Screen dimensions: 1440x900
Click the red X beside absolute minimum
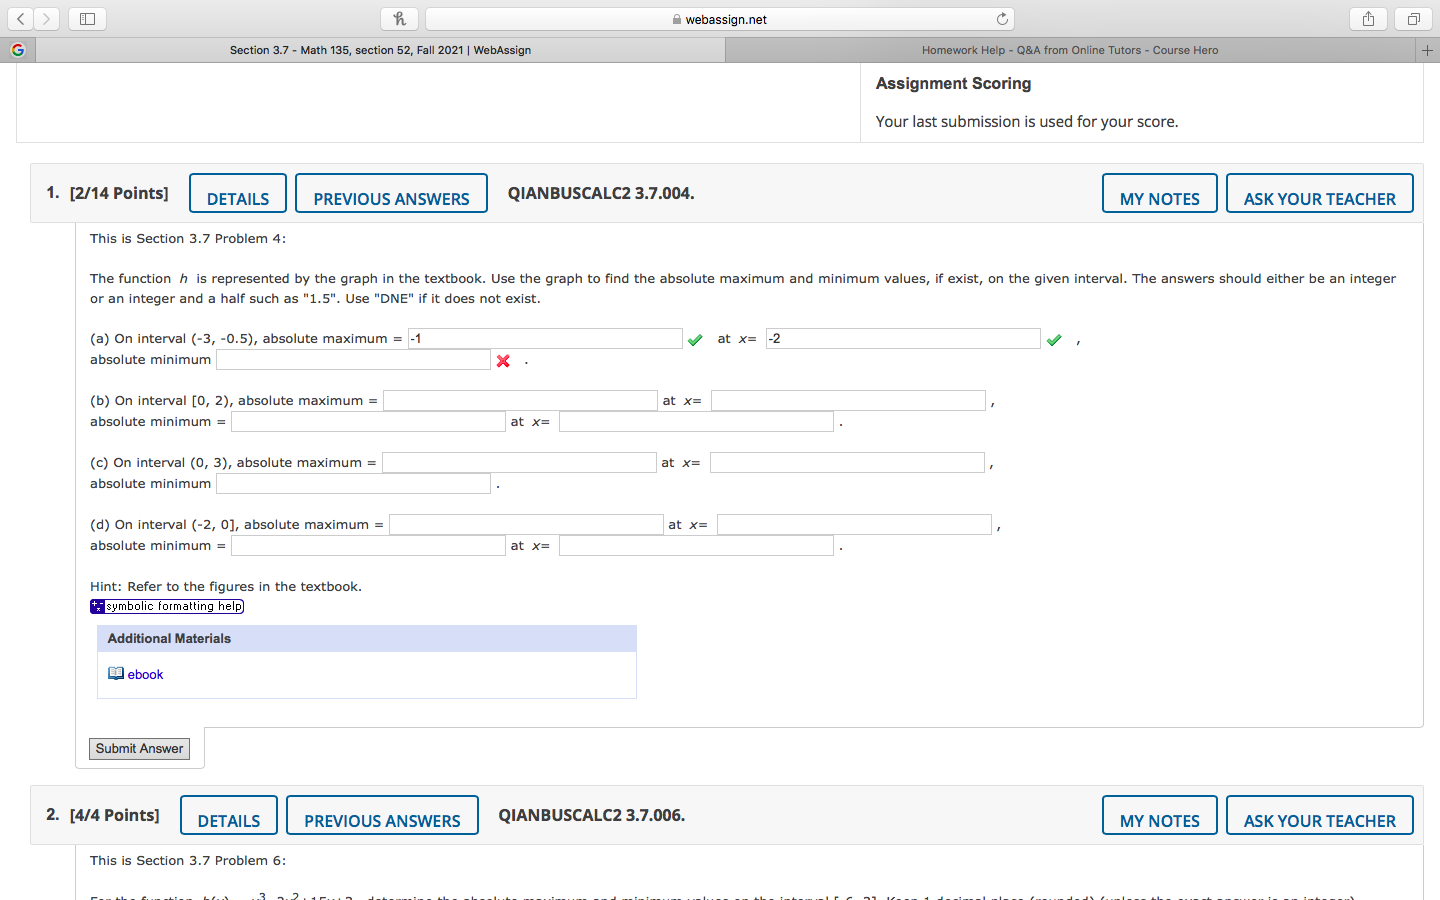coord(501,360)
